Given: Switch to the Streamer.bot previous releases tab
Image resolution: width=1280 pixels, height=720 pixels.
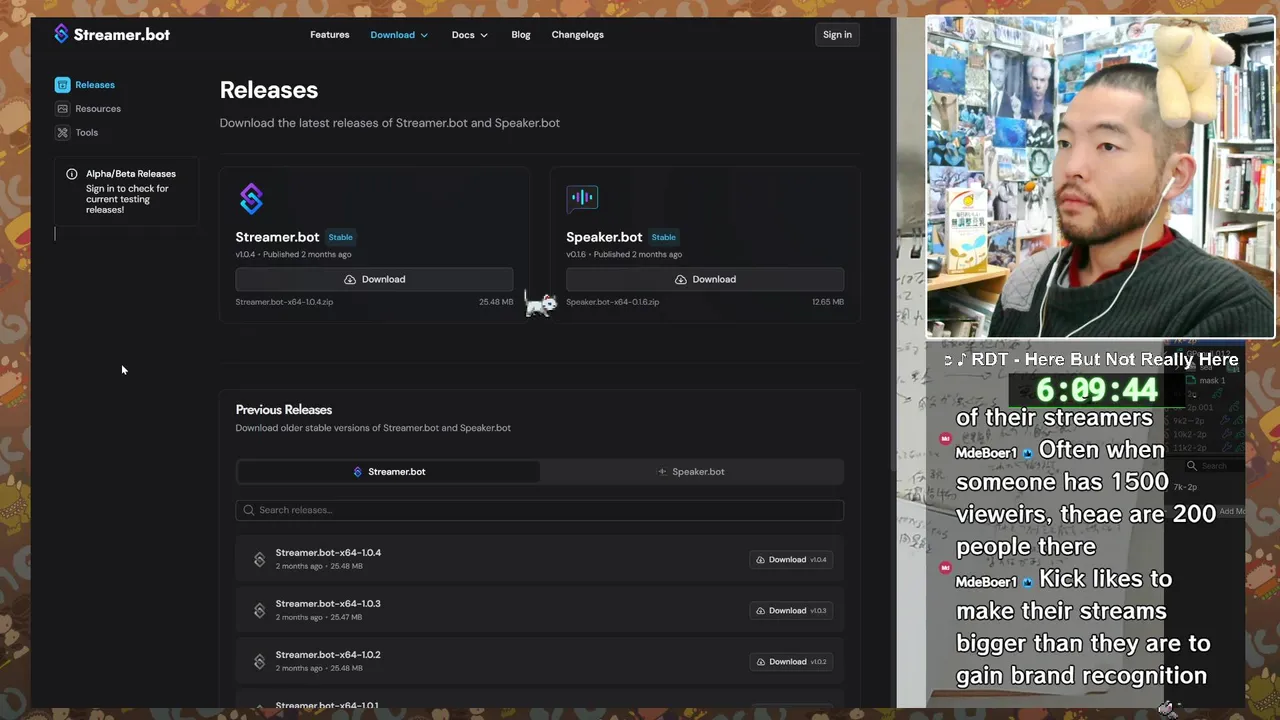Looking at the screenshot, I should (x=388, y=471).
